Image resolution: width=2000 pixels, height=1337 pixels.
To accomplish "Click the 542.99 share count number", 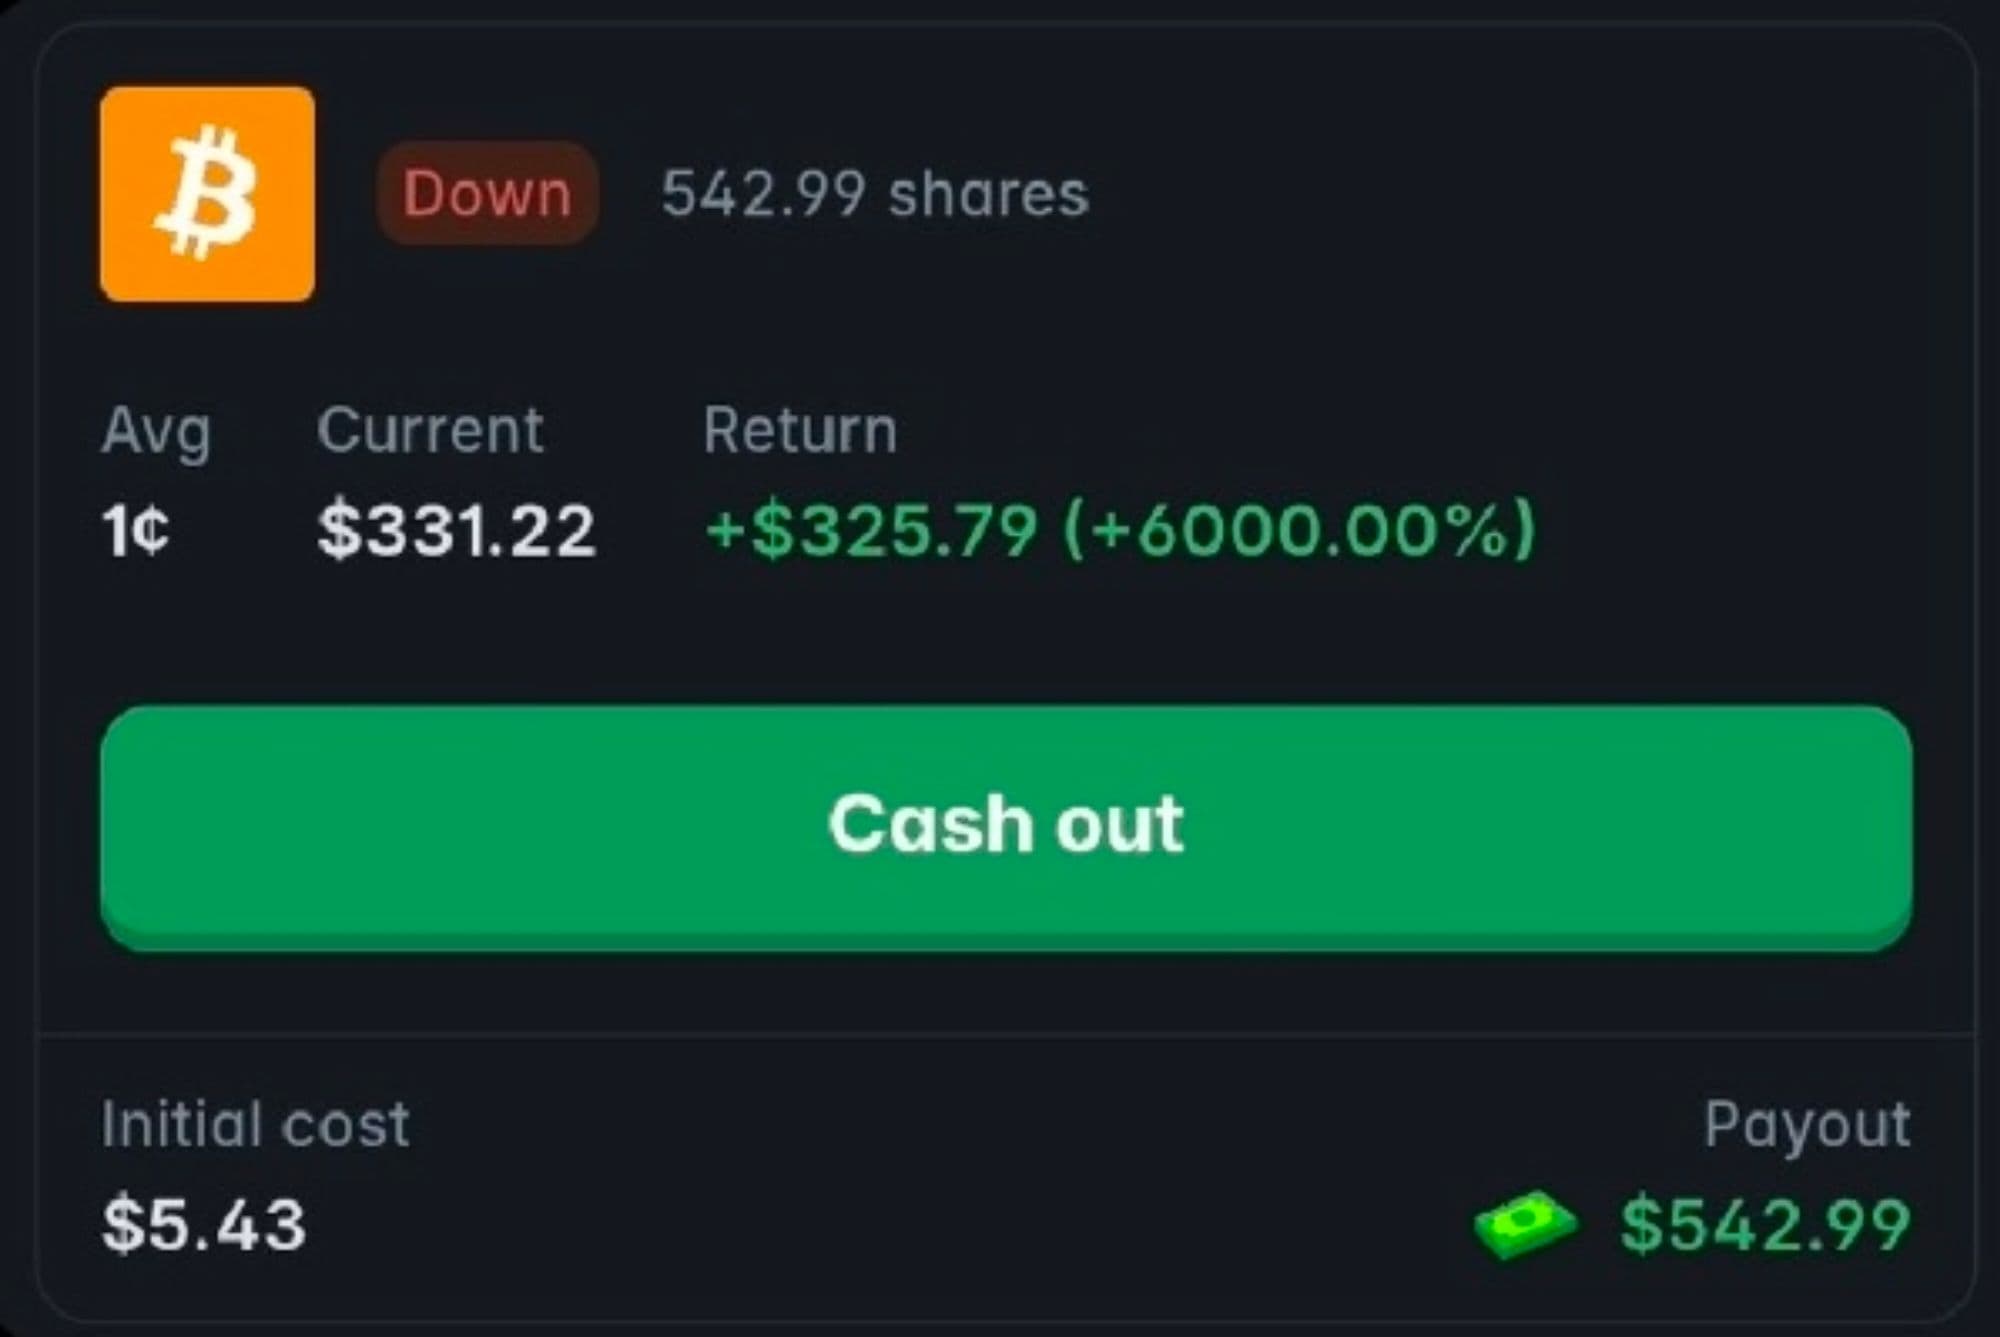I will 763,193.
